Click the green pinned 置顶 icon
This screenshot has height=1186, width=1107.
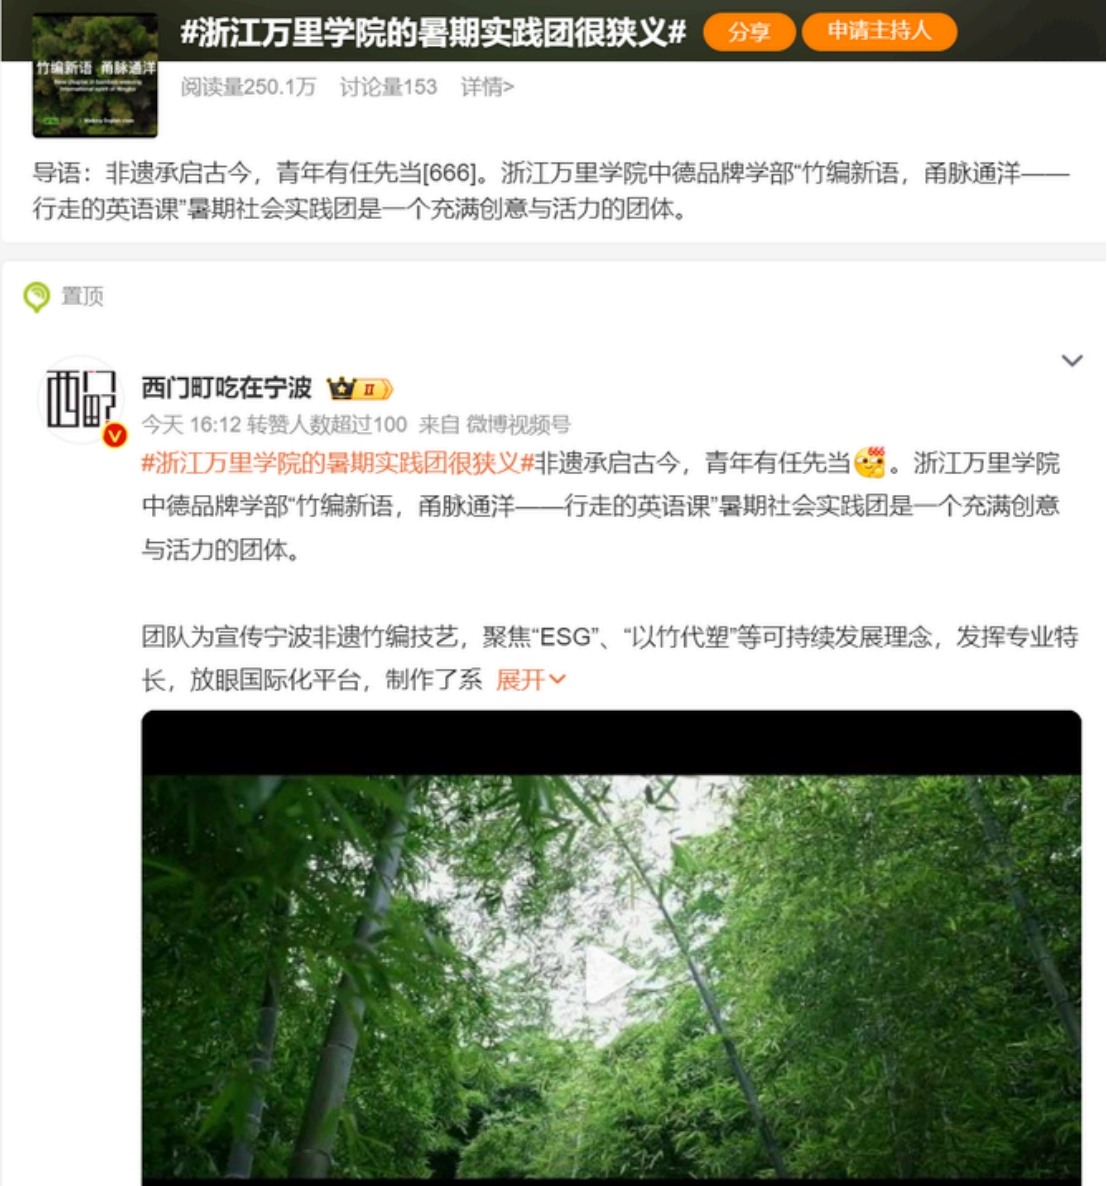[36, 296]
